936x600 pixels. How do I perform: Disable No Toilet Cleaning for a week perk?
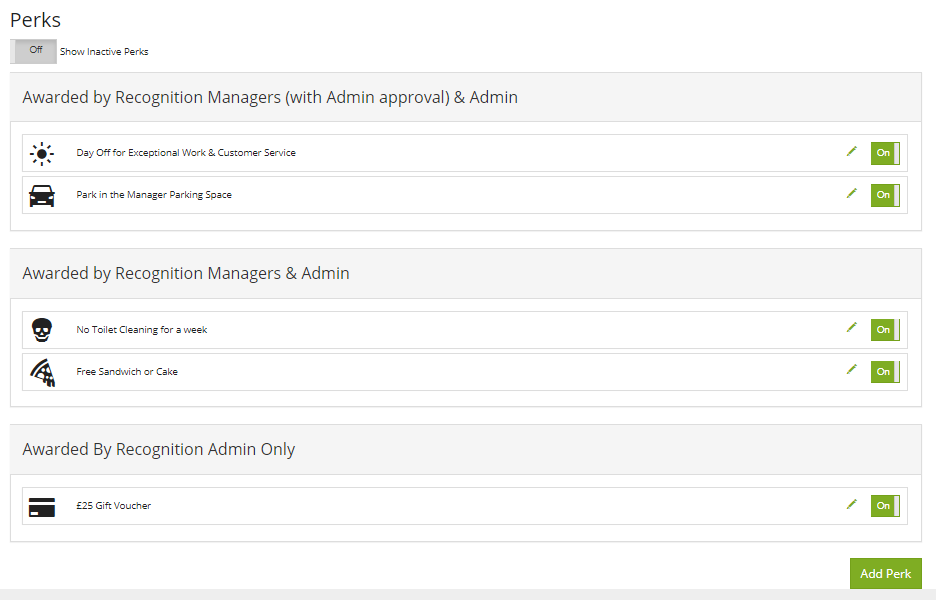point(885,330)
